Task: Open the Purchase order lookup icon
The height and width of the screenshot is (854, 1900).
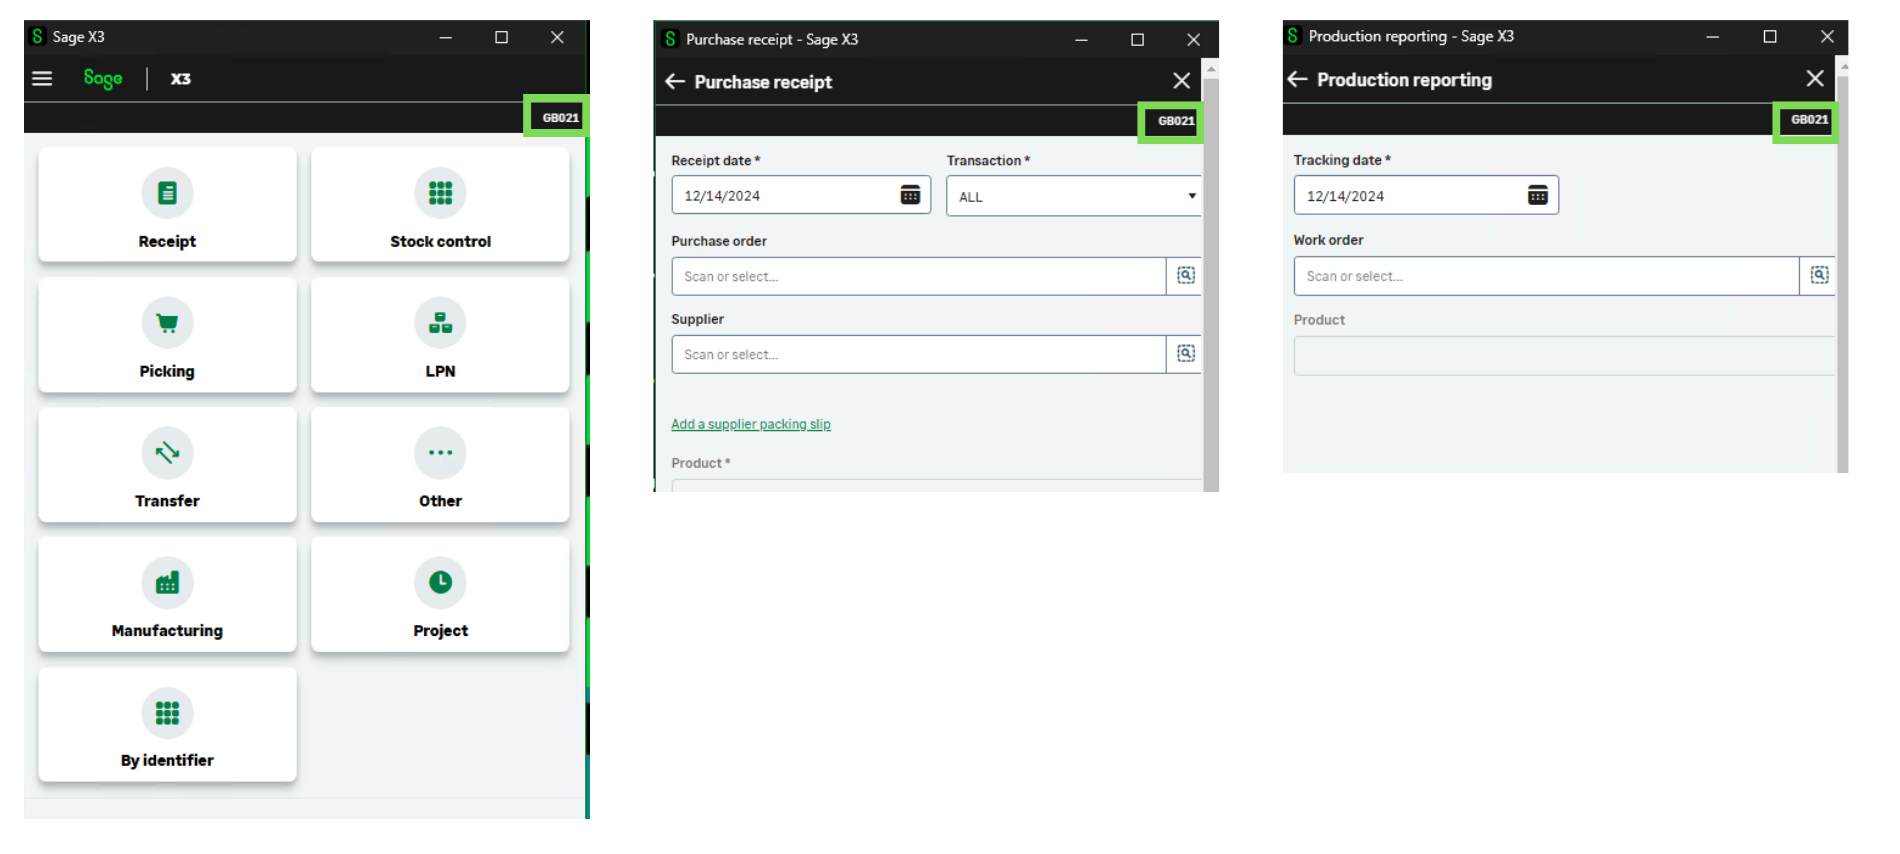Action: pos(1185,275)
